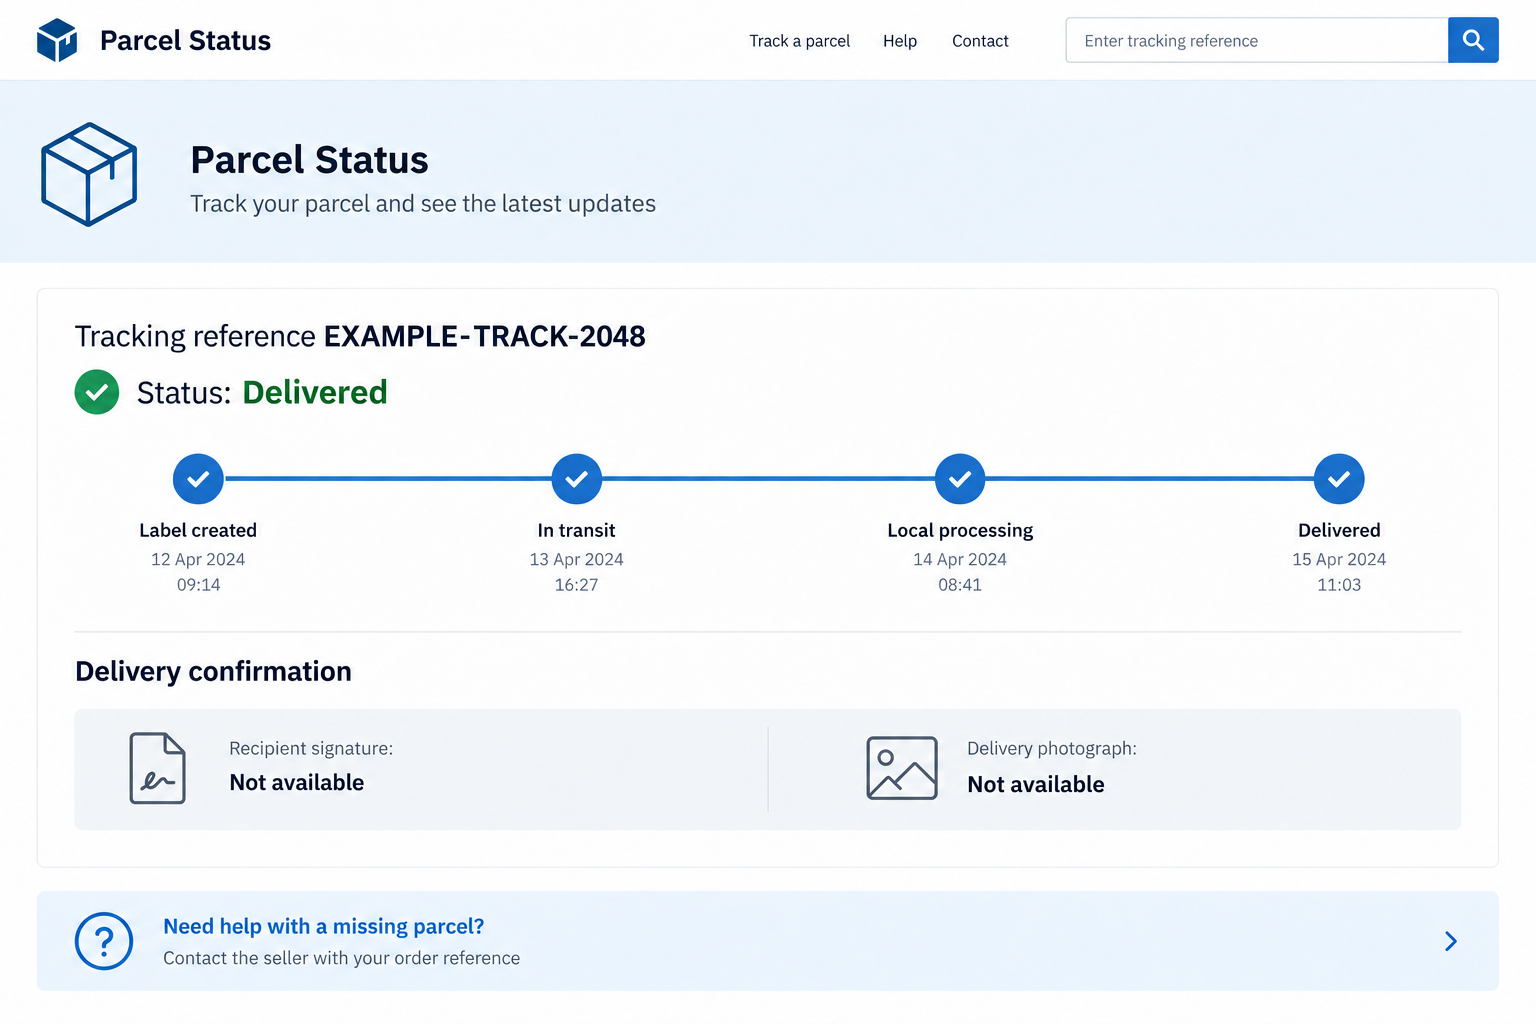
Task: Click Not available under Recipient signature
Action: (297, 782)
